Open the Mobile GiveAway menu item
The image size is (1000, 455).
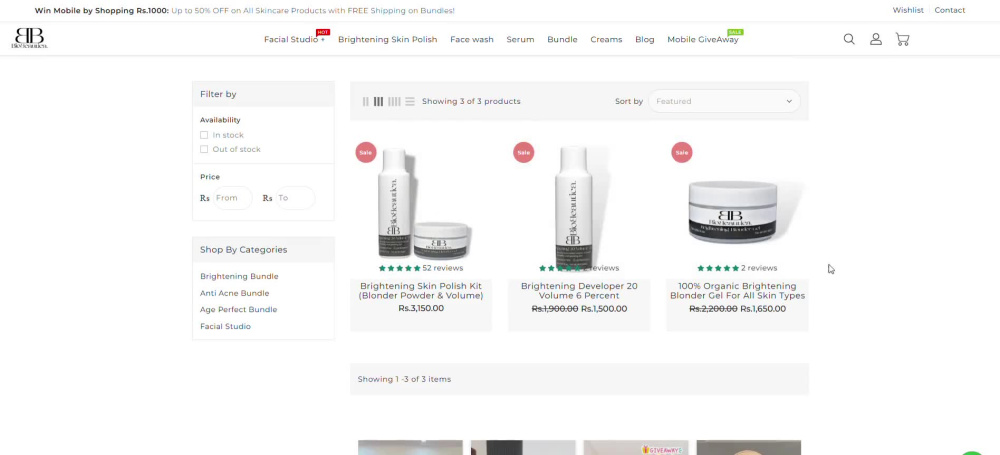[703, 40]
